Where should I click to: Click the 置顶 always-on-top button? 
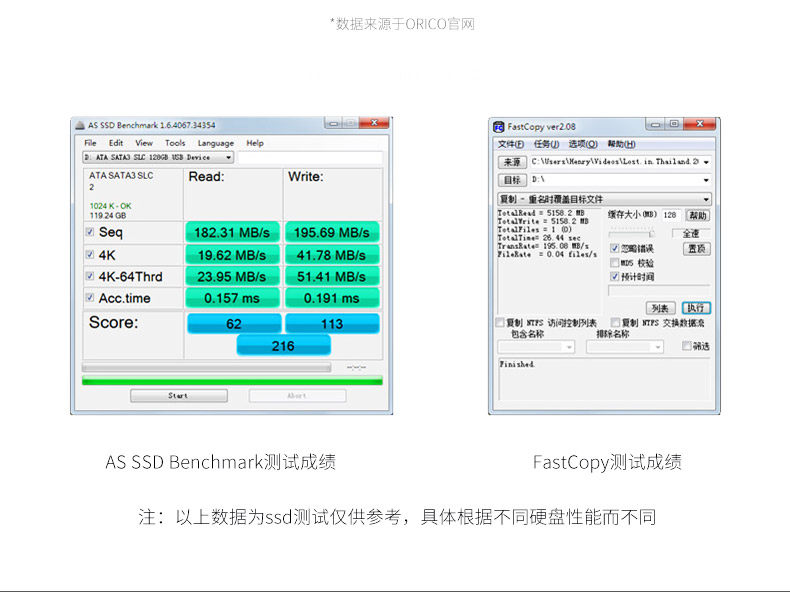(x=697, y=248)
